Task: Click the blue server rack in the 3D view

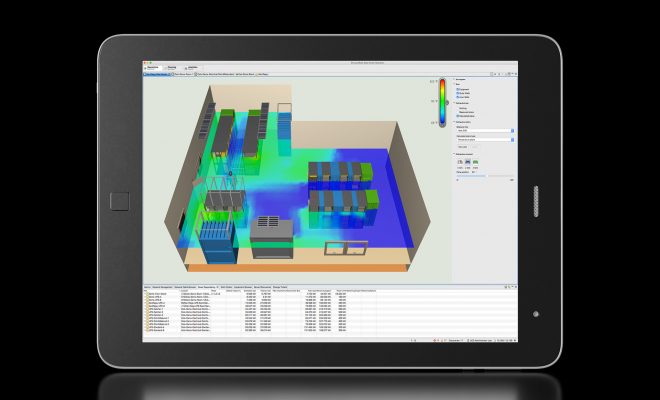Action: (215, 240)
